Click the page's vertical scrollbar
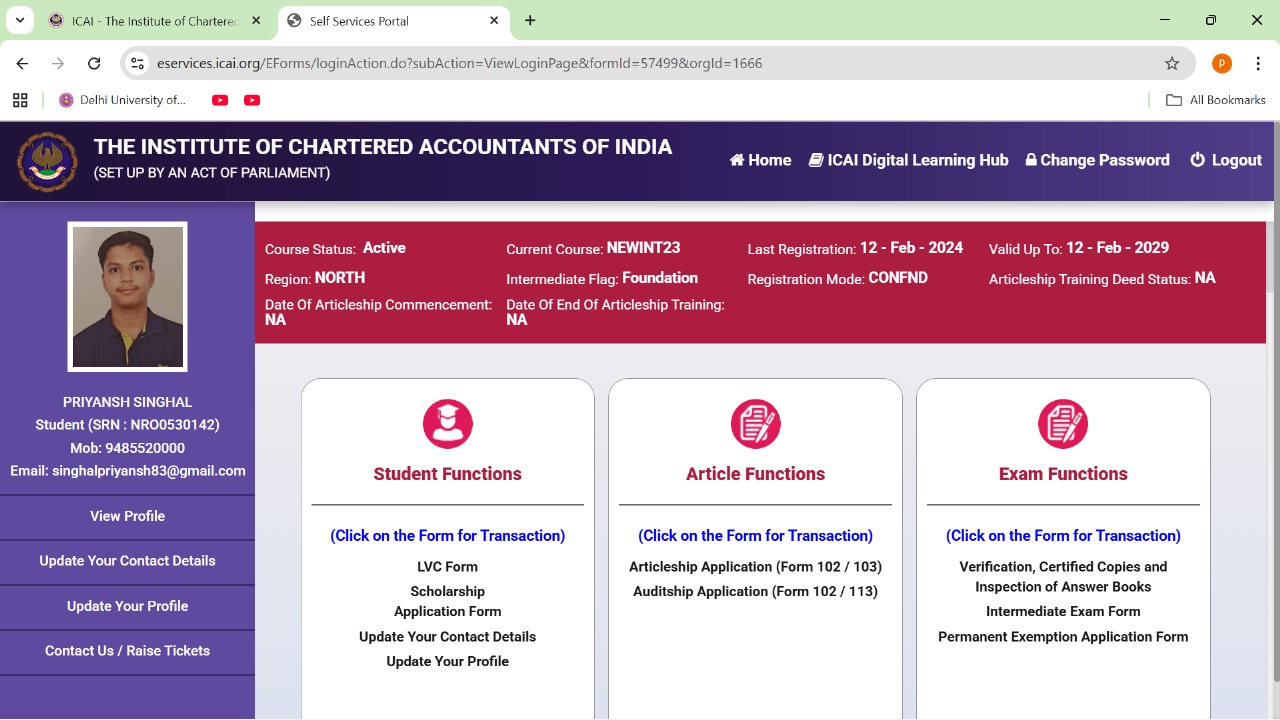 tap(1274, 450)
